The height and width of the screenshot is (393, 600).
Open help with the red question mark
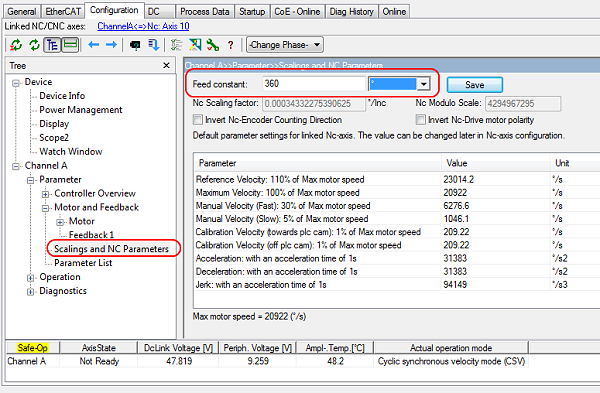pos(230,45)
